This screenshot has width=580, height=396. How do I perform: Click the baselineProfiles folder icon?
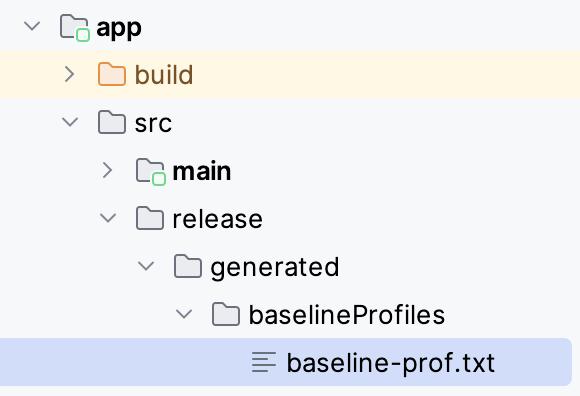(226, 314)
